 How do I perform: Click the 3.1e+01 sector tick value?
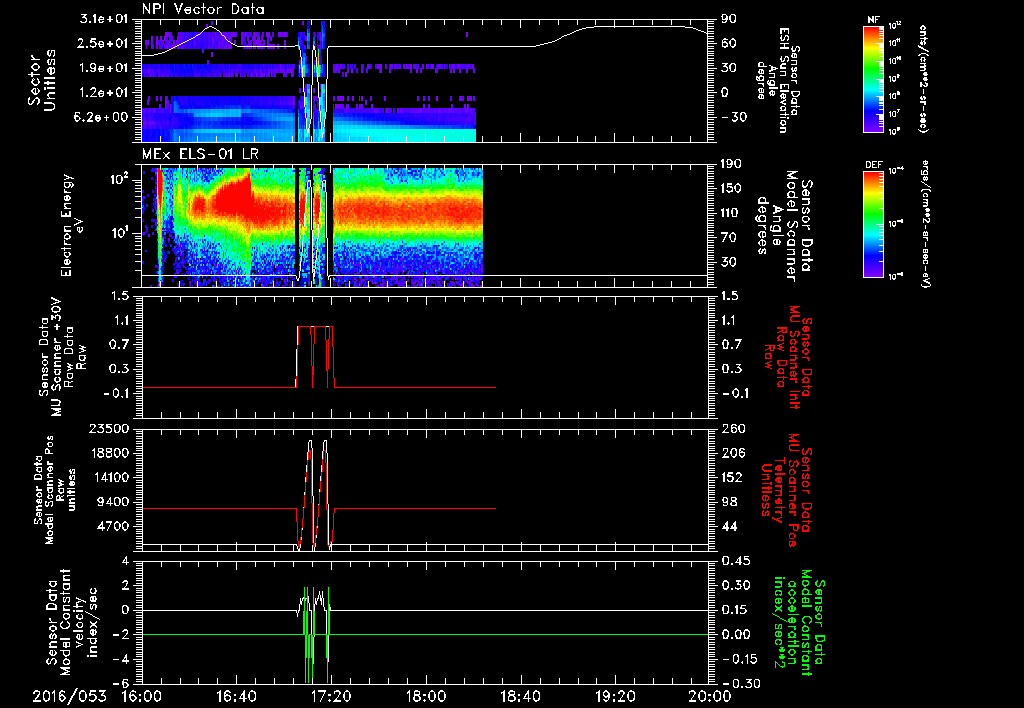click(102, 18)
